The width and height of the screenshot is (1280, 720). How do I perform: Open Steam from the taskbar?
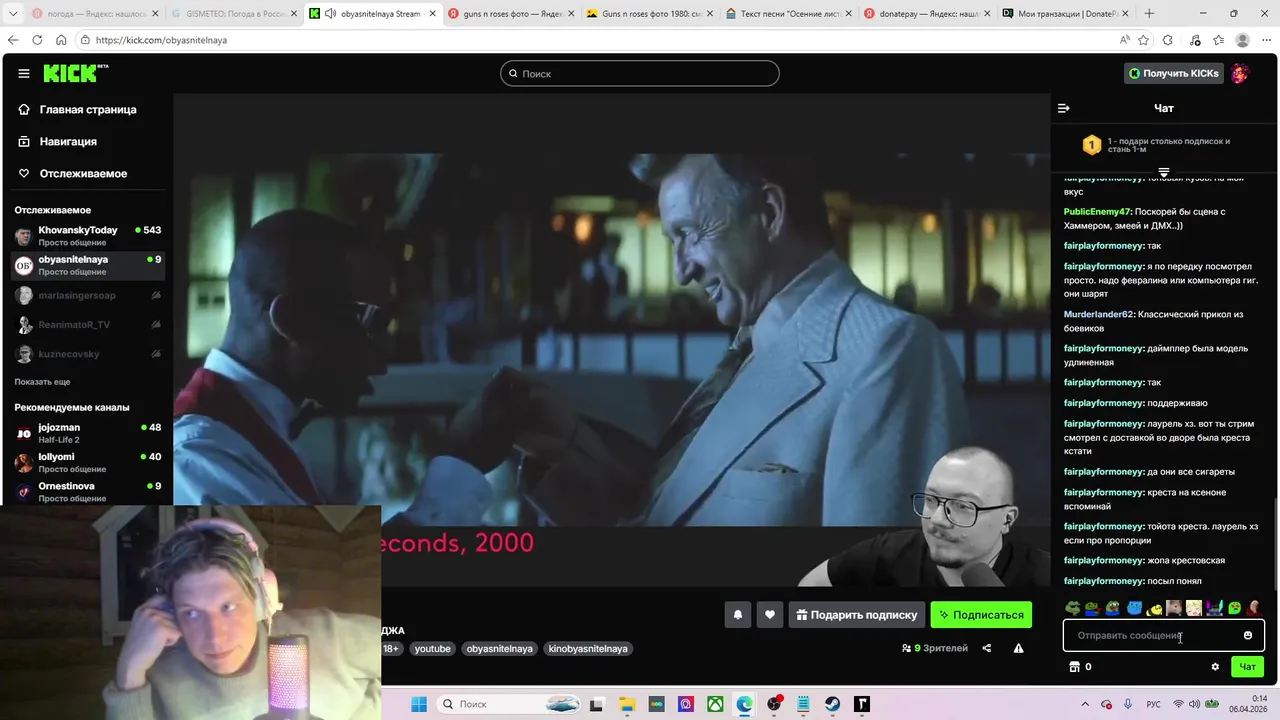pyautogui.click(x=833, y=704)
